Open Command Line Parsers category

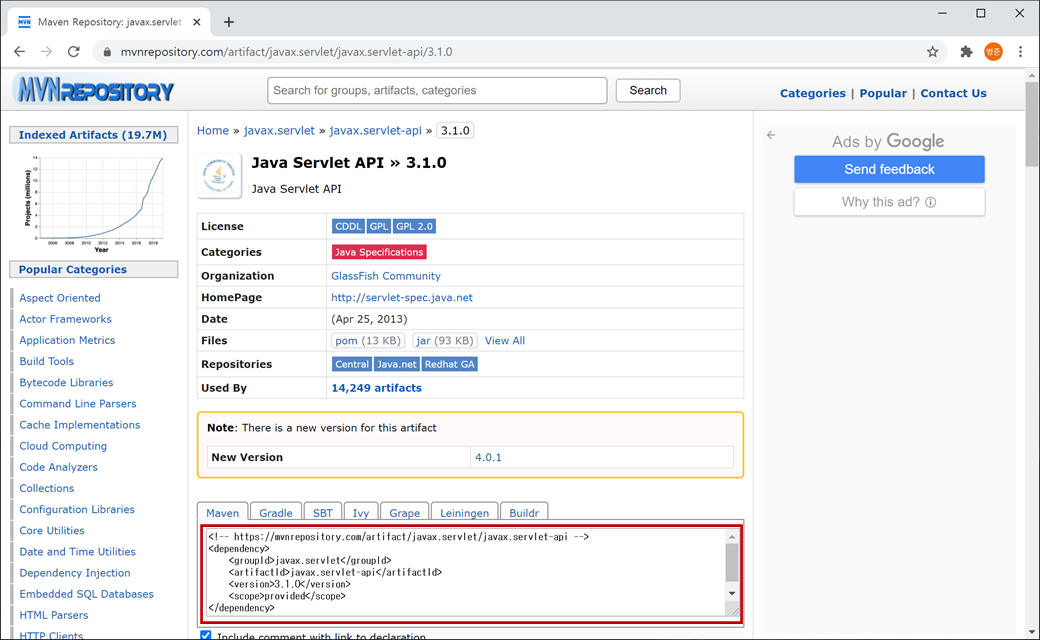pyautogui.click(x=78, y=404)
